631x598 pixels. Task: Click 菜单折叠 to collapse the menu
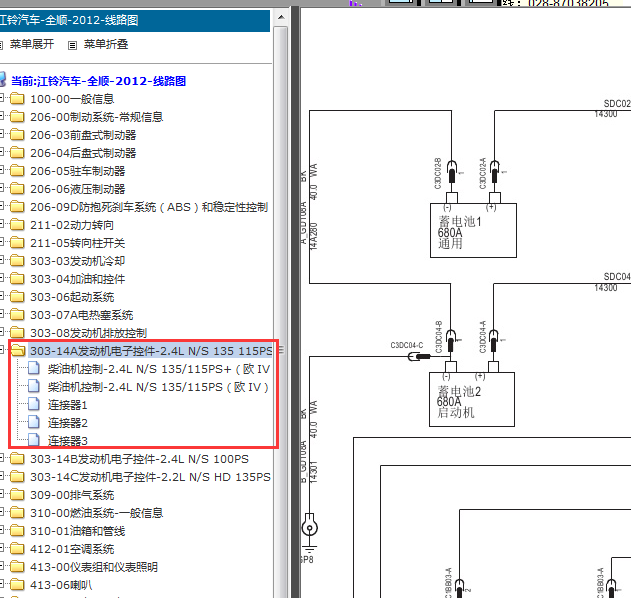pos(106,44)
